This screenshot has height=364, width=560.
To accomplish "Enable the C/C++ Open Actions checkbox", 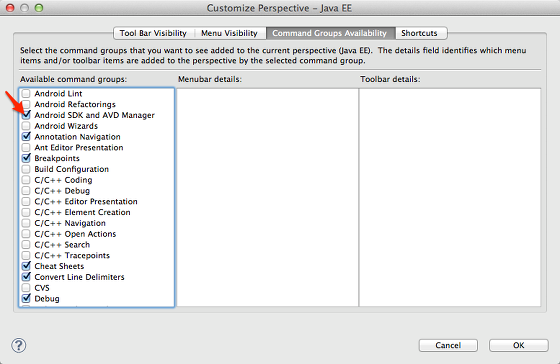I will 26,234.
